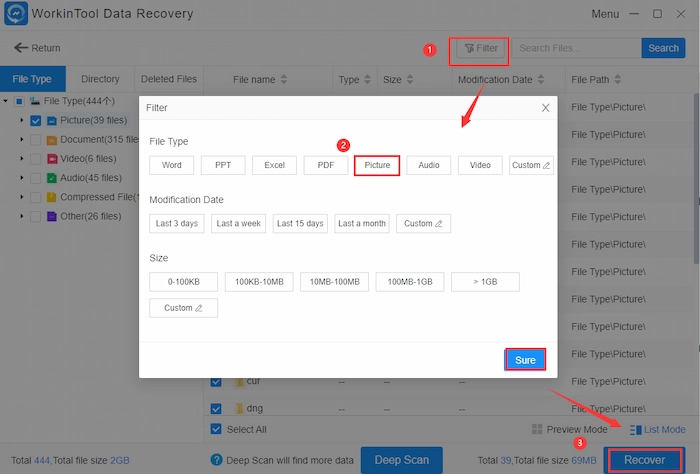Click the Document folder icon in tree
The height and width of the screenshot is (474, 700).
pos(52,140)
